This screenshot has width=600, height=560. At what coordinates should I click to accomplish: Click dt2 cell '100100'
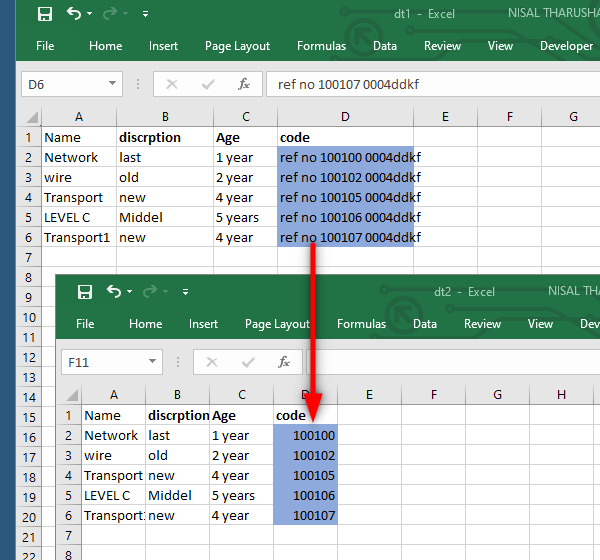pos(305,436)
